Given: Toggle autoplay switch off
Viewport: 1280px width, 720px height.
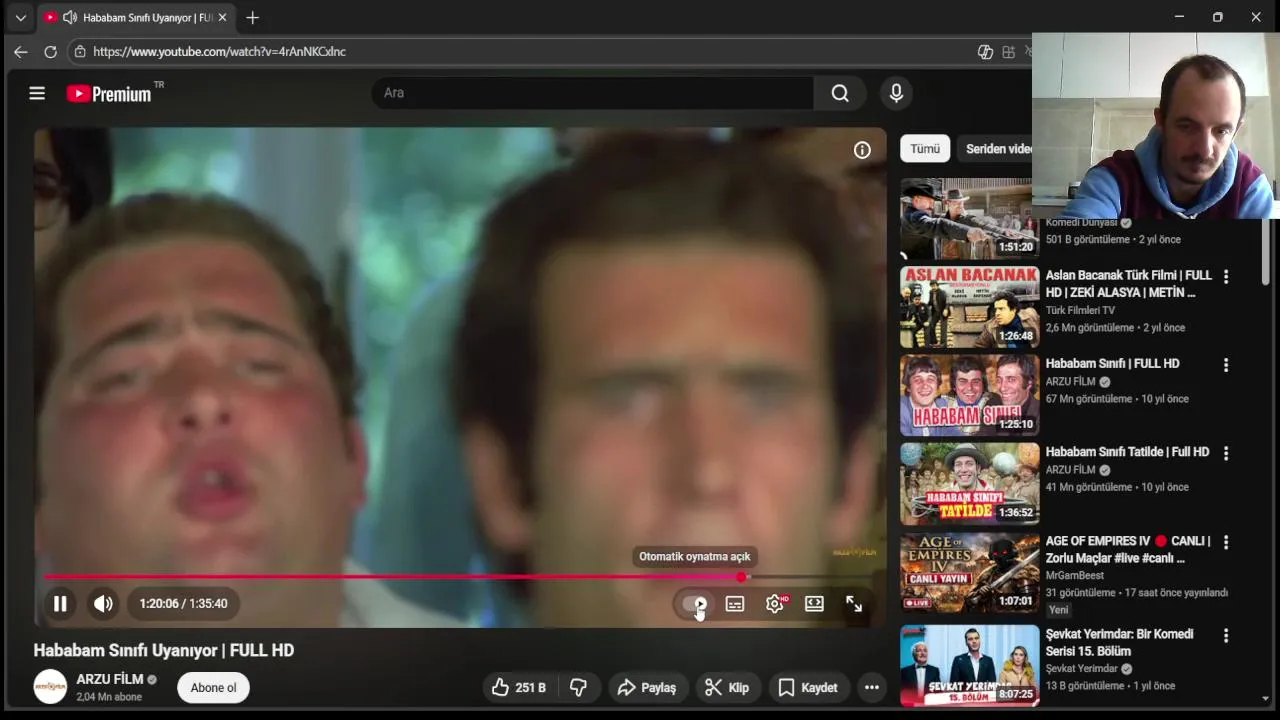Looking at the screenshot, I should [695, 604].
